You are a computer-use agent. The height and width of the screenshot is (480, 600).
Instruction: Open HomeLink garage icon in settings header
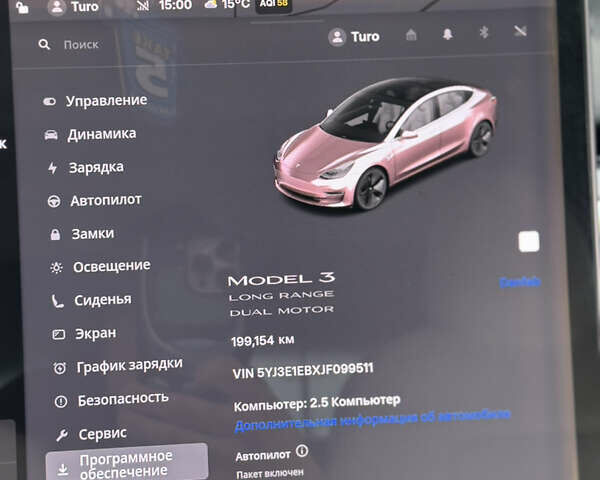[x=411, y=35]
